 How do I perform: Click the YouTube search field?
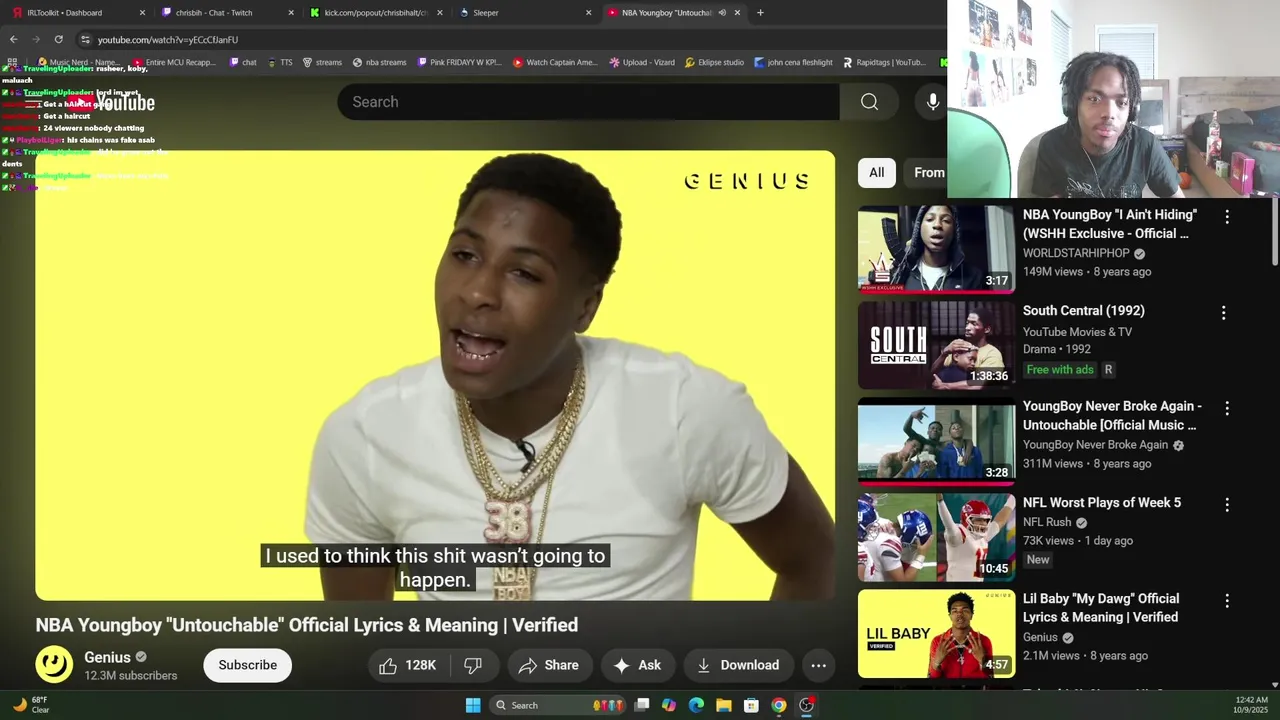tap(588, 102)
